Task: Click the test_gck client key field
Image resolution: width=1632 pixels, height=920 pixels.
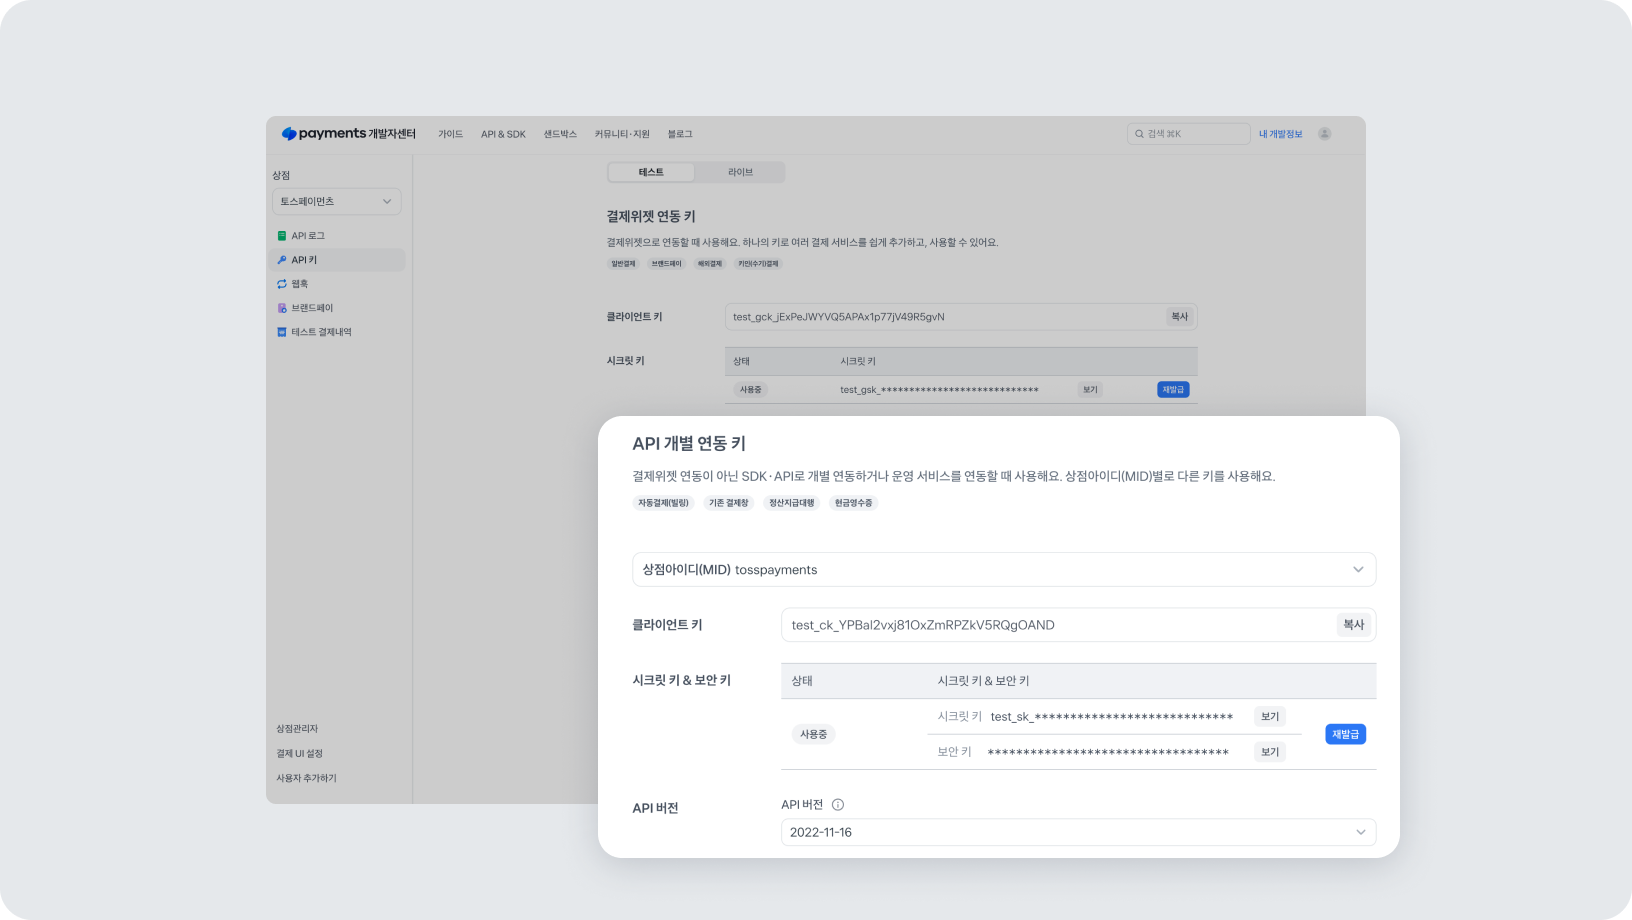Action: click(961, 317)
